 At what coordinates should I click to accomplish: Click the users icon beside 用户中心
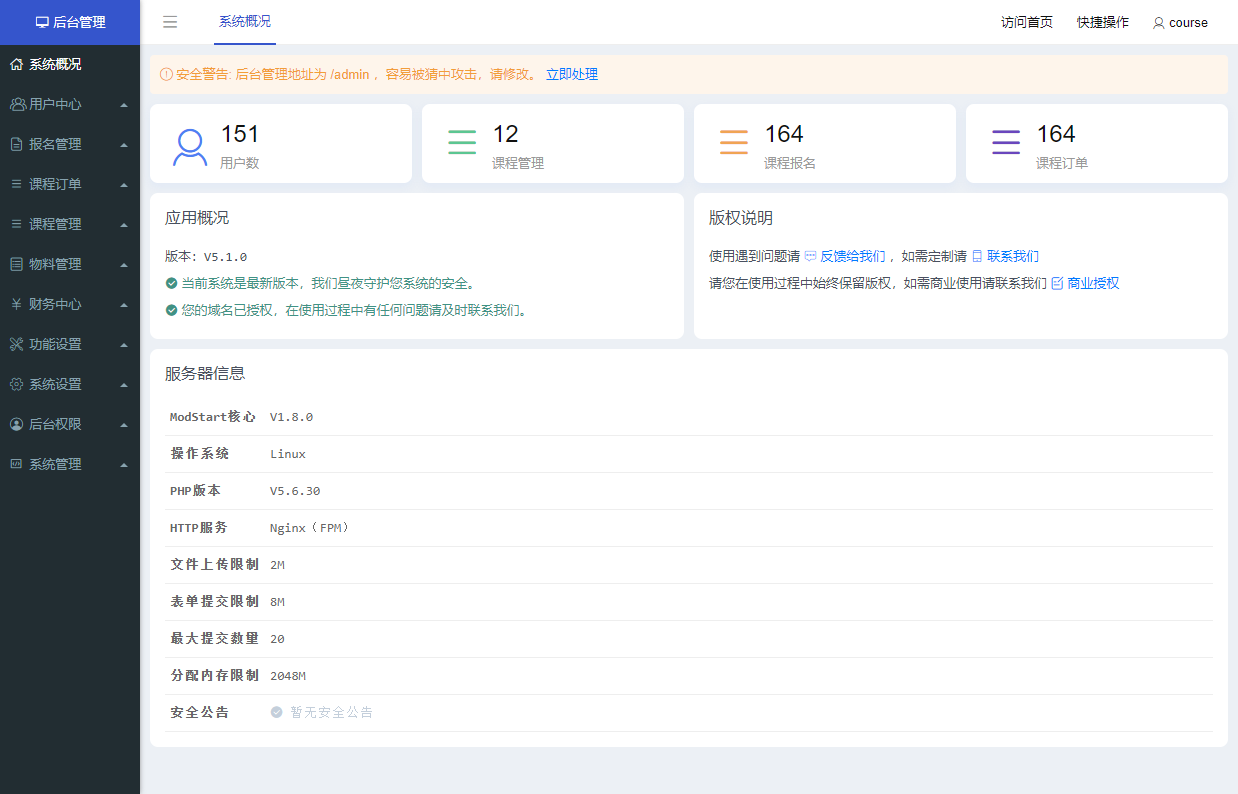(x=17, y=104)
